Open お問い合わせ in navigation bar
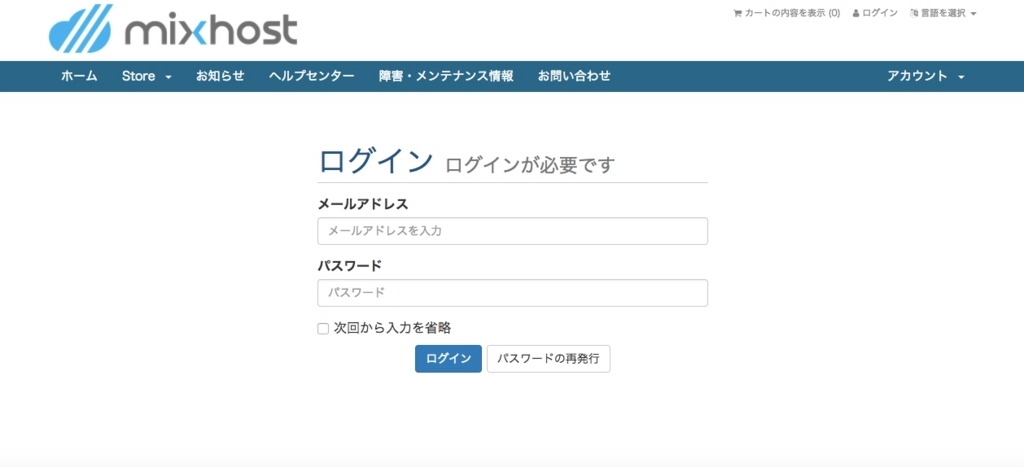The width and height of the screenshot is (1024, 467). (574, 76)
